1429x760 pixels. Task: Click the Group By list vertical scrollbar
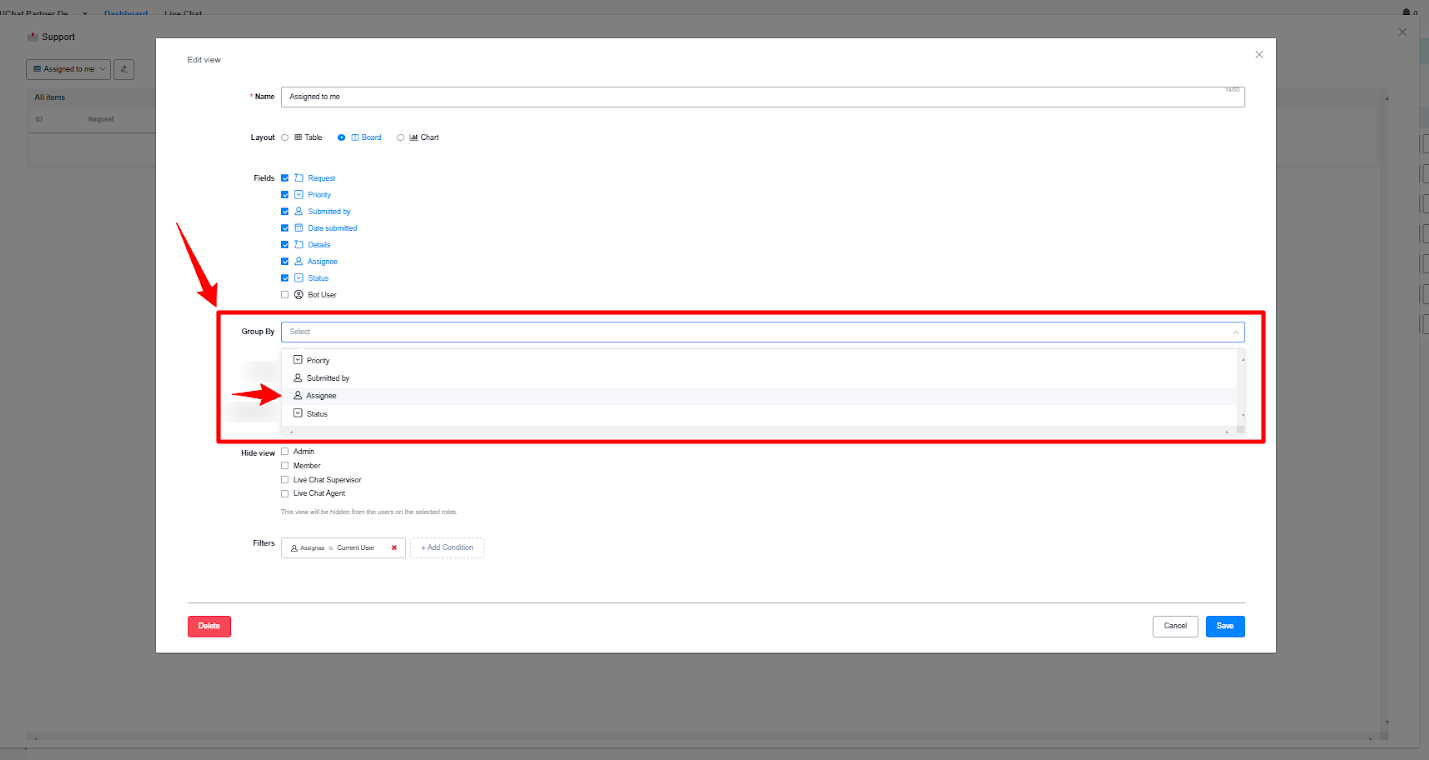[1242, 386]
